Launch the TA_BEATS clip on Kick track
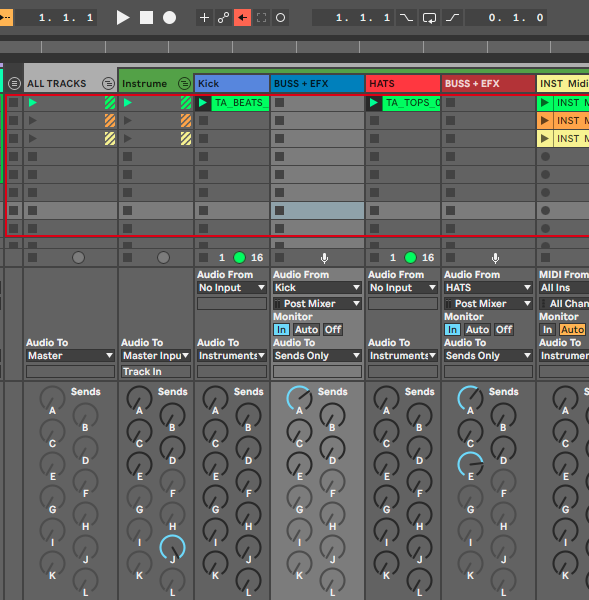Viewport: 589px width, 600px height. pyautogui.click(x=203, y=103)
